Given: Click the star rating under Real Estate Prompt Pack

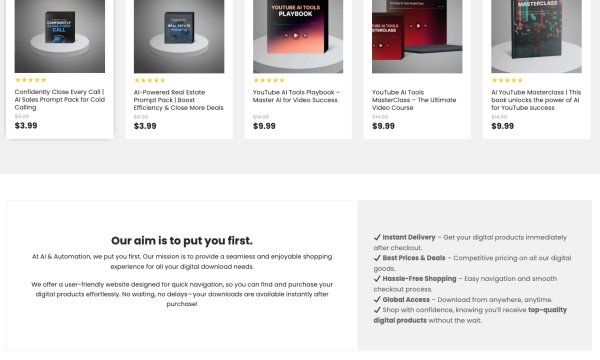Looking at the screenshot, I should pos(150,80).
